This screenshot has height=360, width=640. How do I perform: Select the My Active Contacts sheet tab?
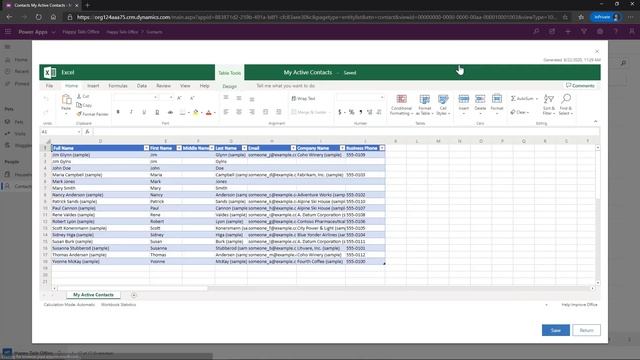[93, 295]
